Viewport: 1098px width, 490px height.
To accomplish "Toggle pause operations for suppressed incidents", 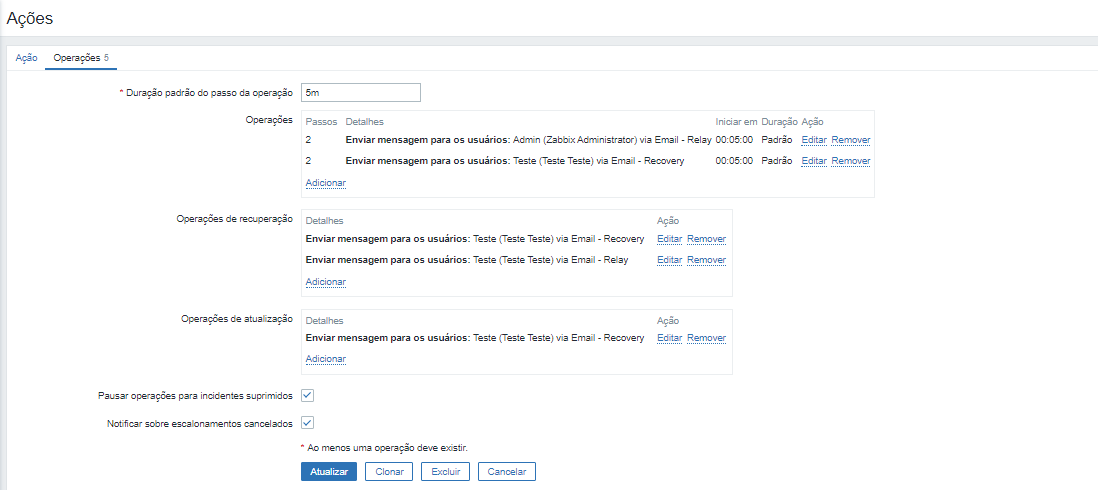I will tap(308, 396).
